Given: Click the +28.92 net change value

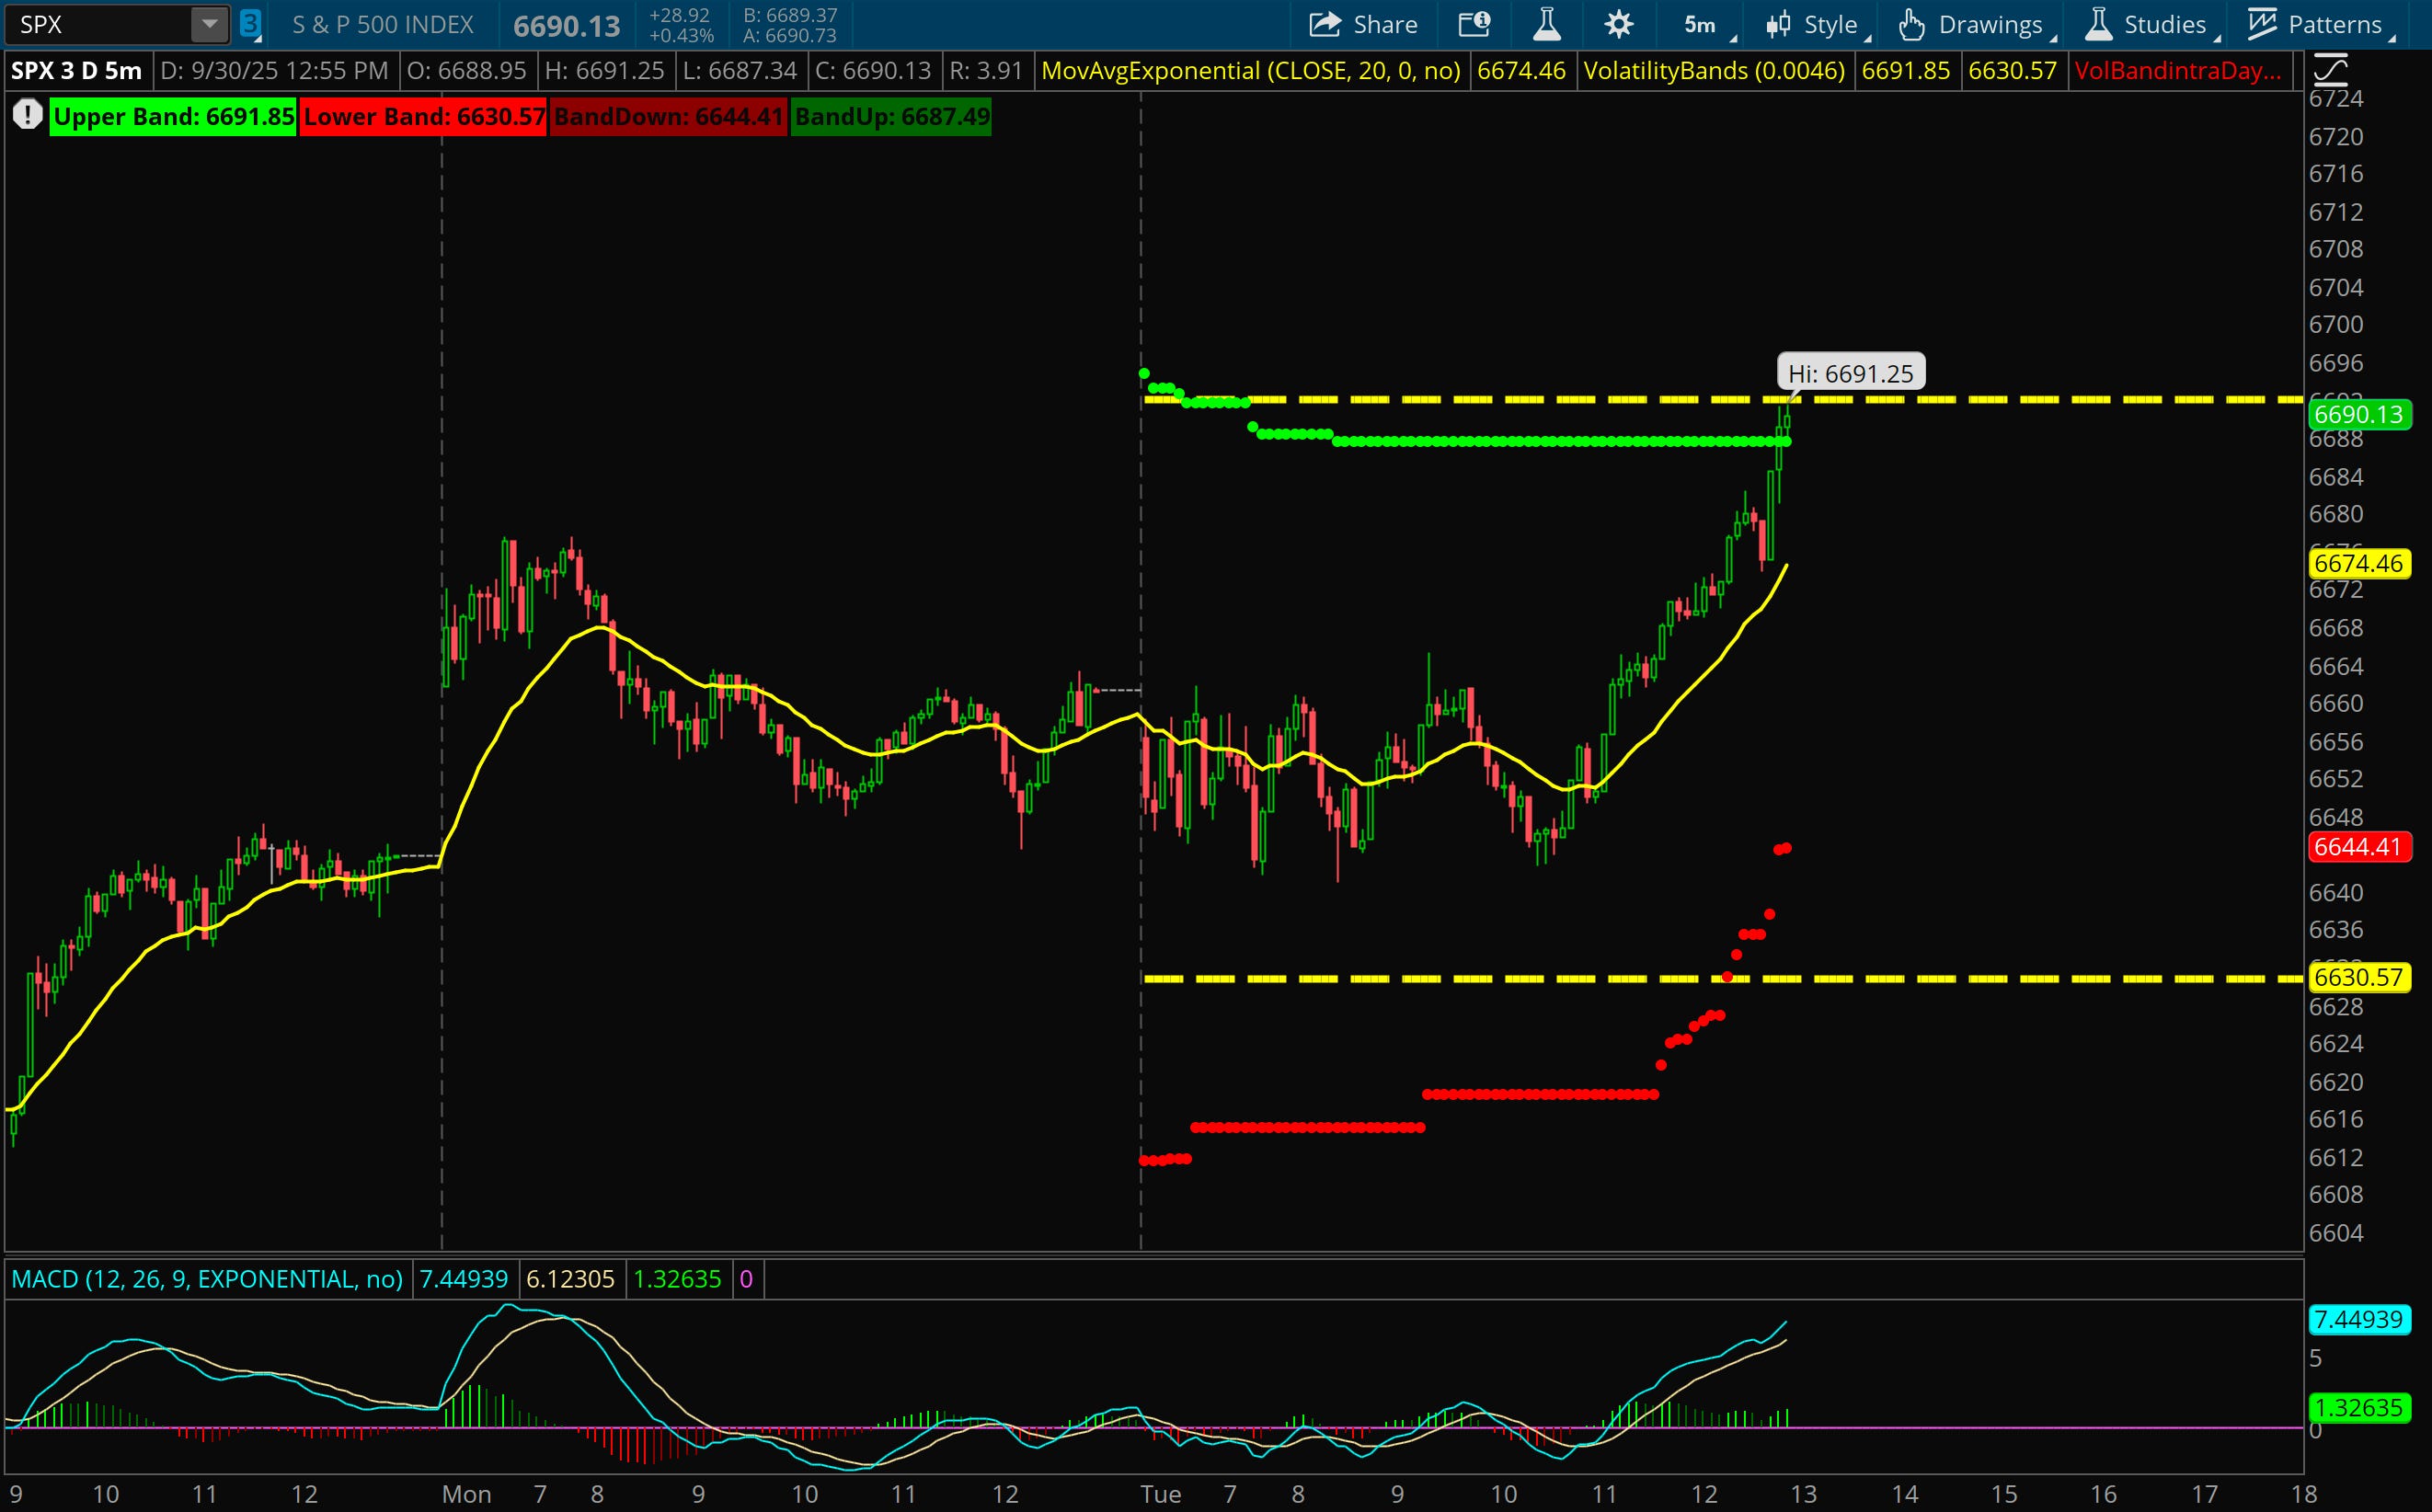Looking at the screenshot, I should [680, 15].
